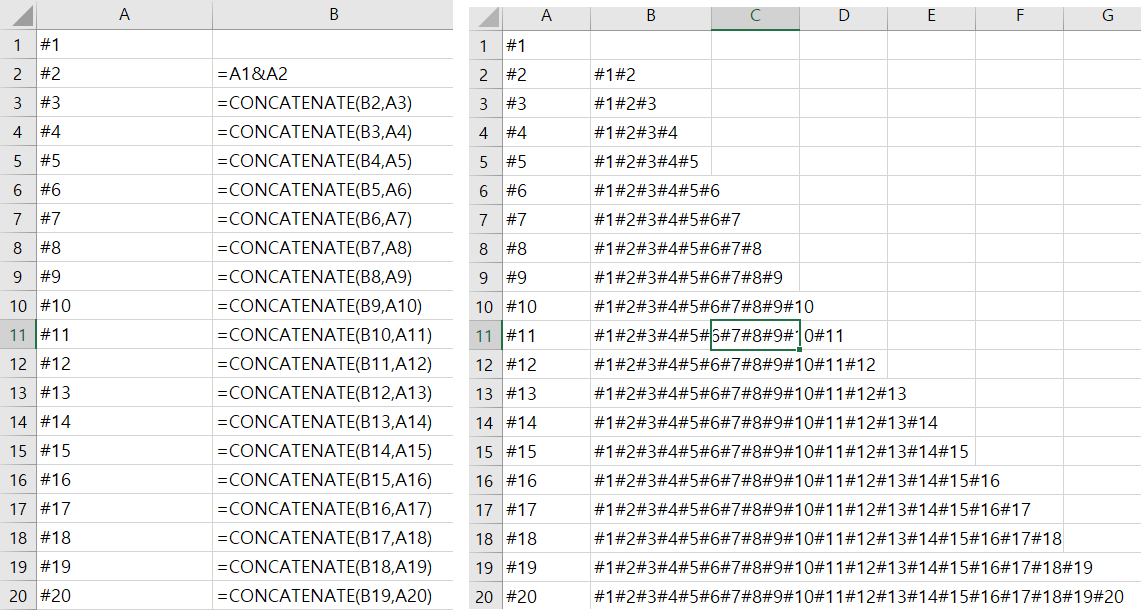Select cell A1 containing #1
The image size is (1141, 610).
pos(124,44)
